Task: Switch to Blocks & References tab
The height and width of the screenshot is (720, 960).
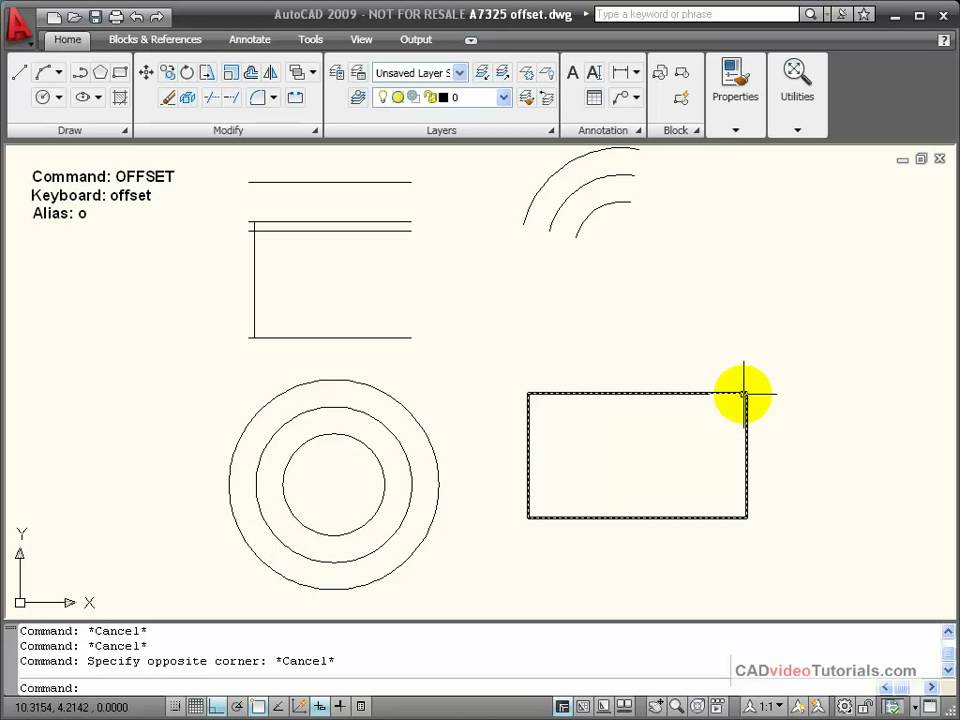Action: [155, 40]
